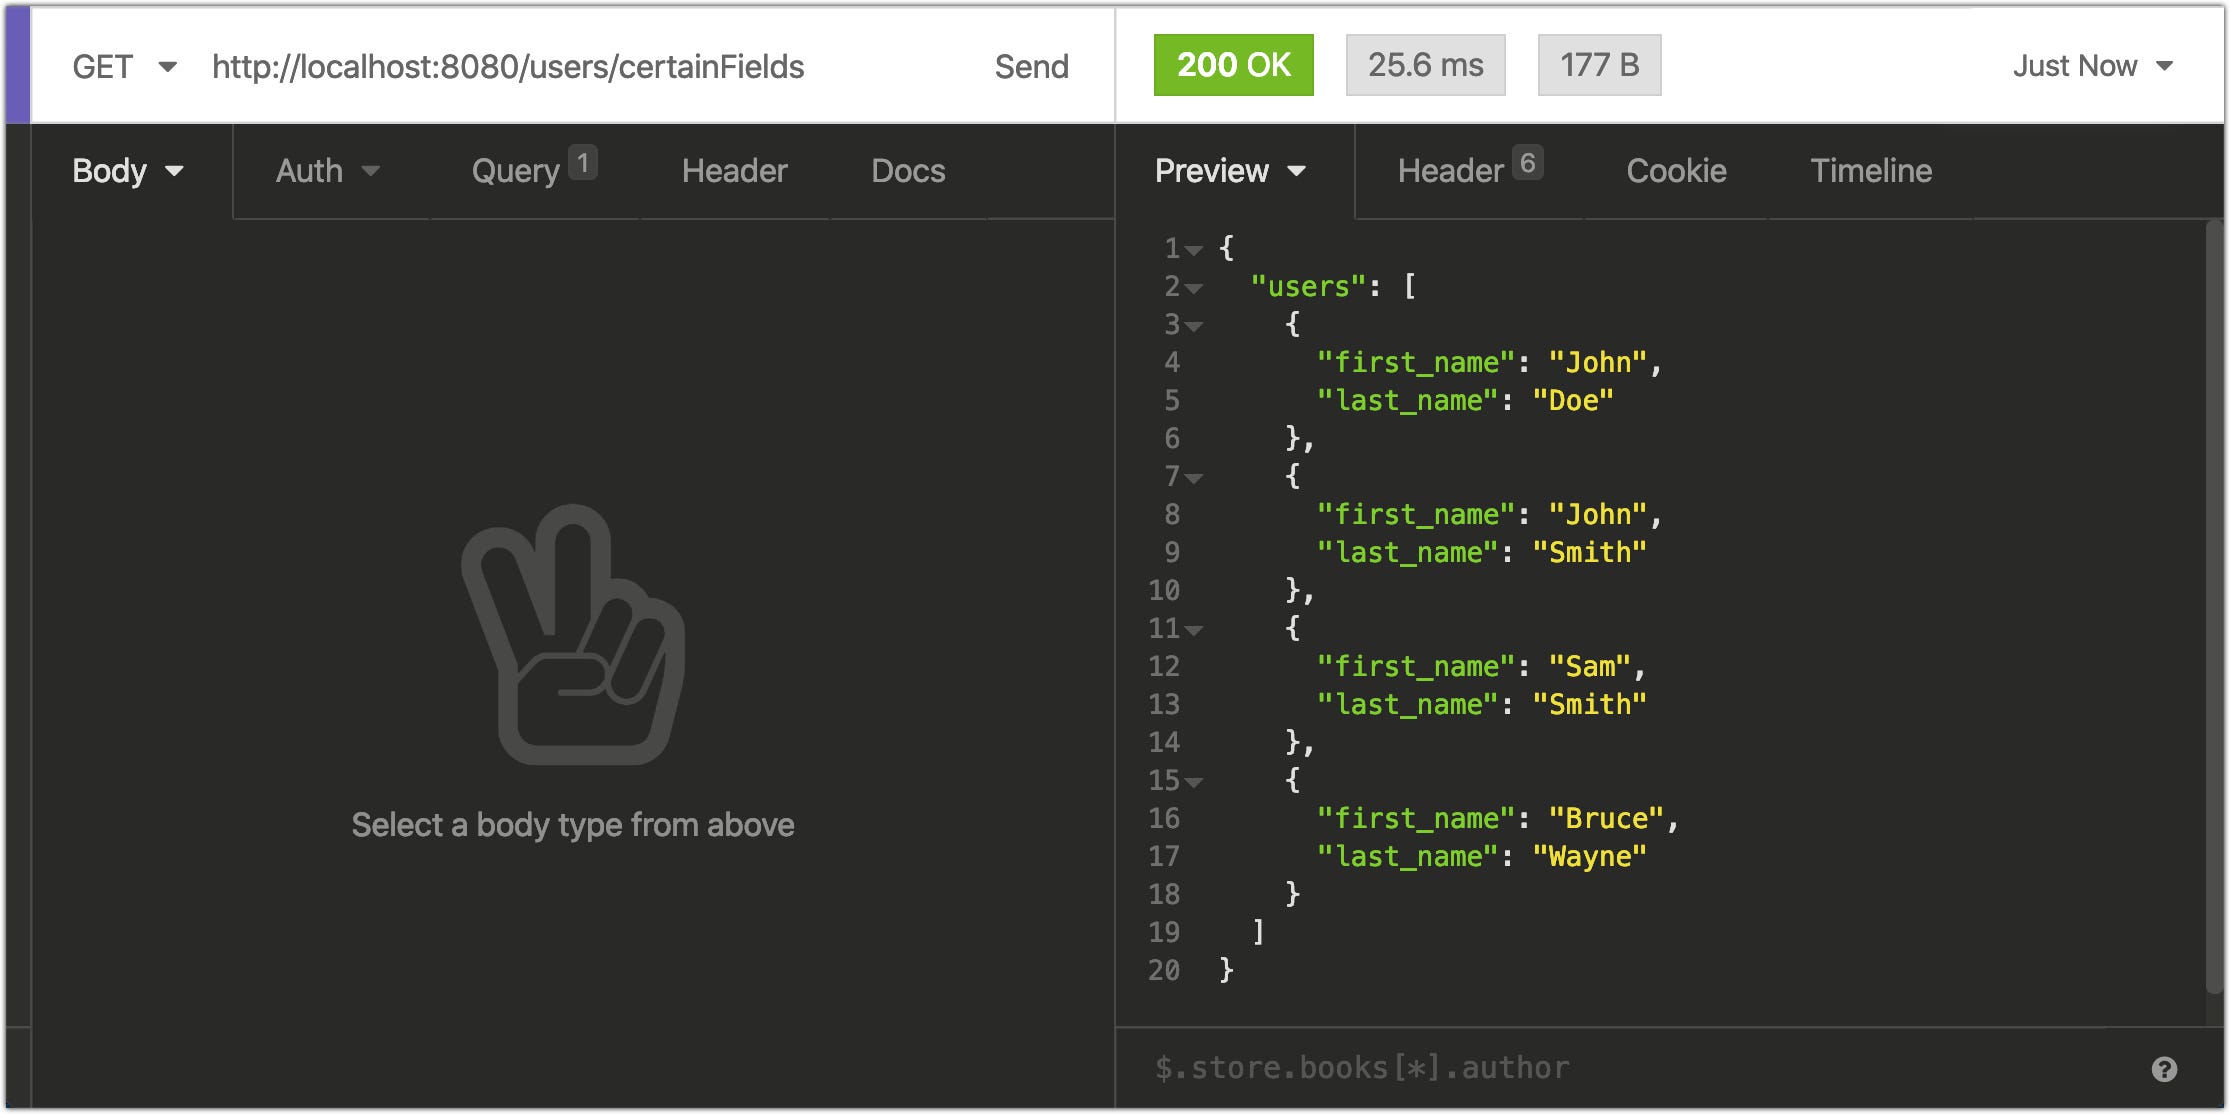Image resolution: width=2230 pixels, height=1114 pixels.
Task: Click the "Smith" value on line 9
Action: pos(1590,552)
